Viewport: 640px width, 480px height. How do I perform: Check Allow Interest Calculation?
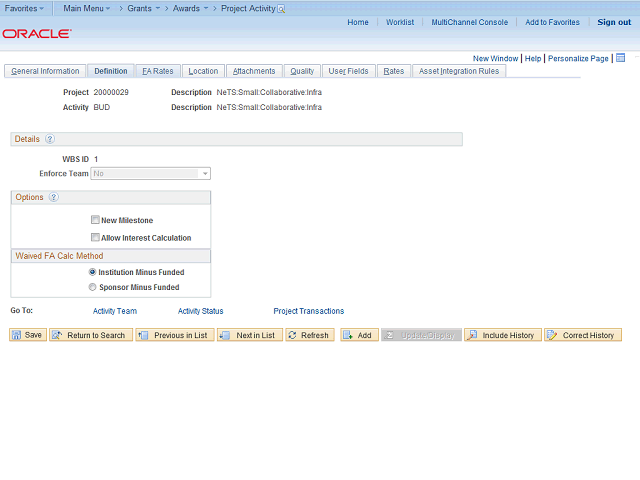(x=95, y=238)
